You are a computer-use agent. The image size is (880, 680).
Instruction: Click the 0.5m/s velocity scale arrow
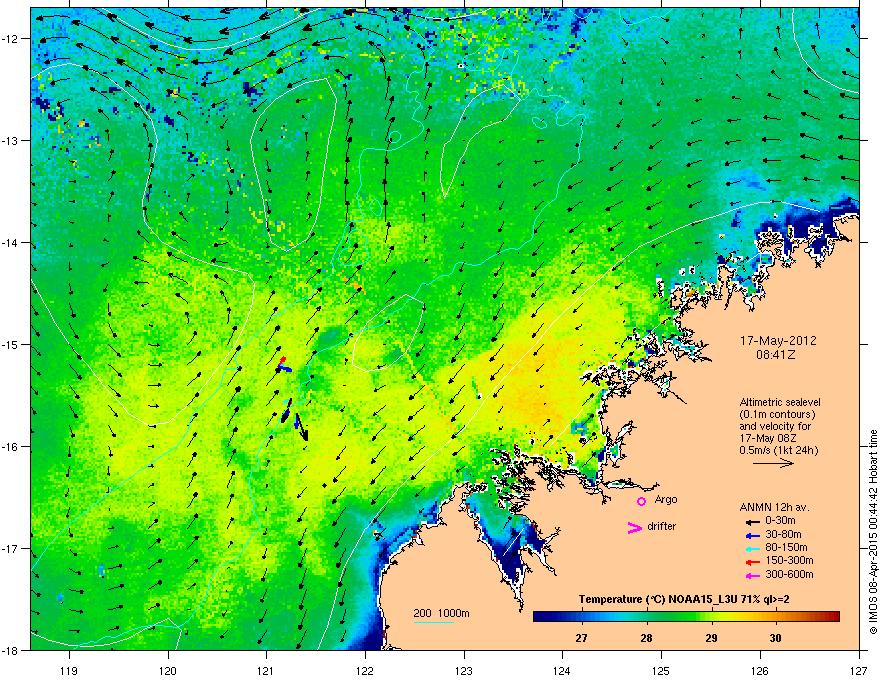click(773, 463)
